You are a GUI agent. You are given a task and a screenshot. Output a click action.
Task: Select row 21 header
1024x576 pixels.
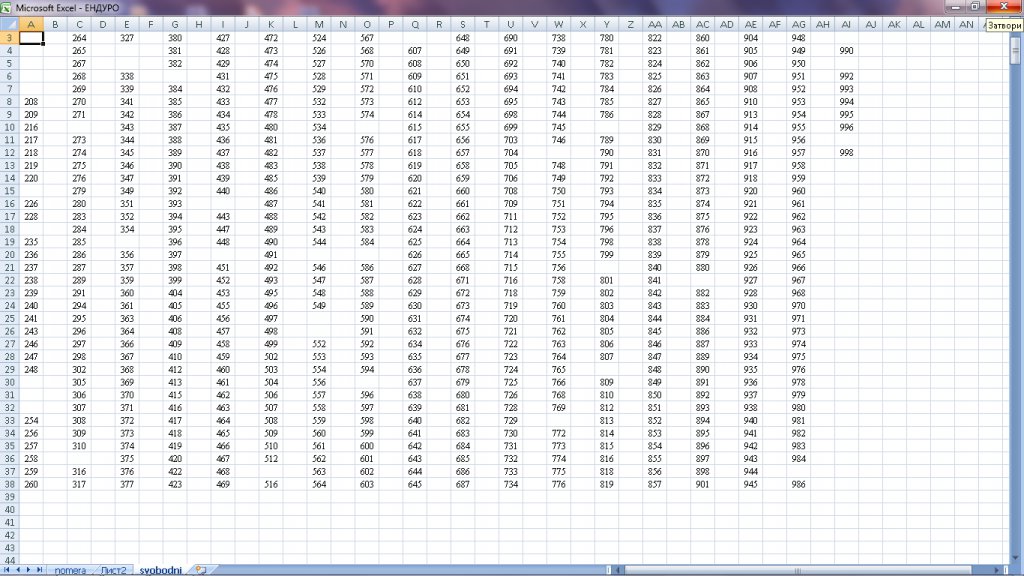9,268
